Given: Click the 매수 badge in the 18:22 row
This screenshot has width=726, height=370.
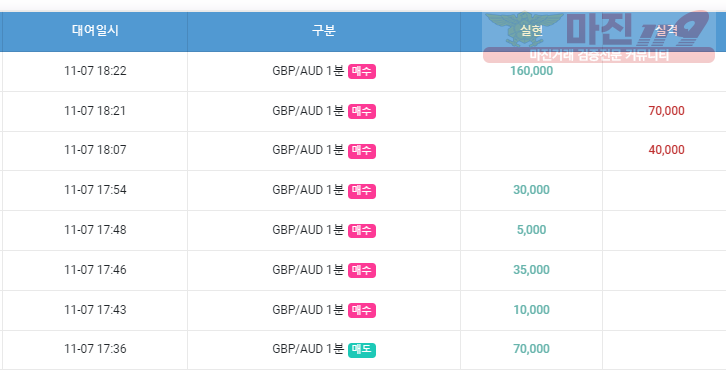Looking at the screenshot, I should [x=362, y=71].
